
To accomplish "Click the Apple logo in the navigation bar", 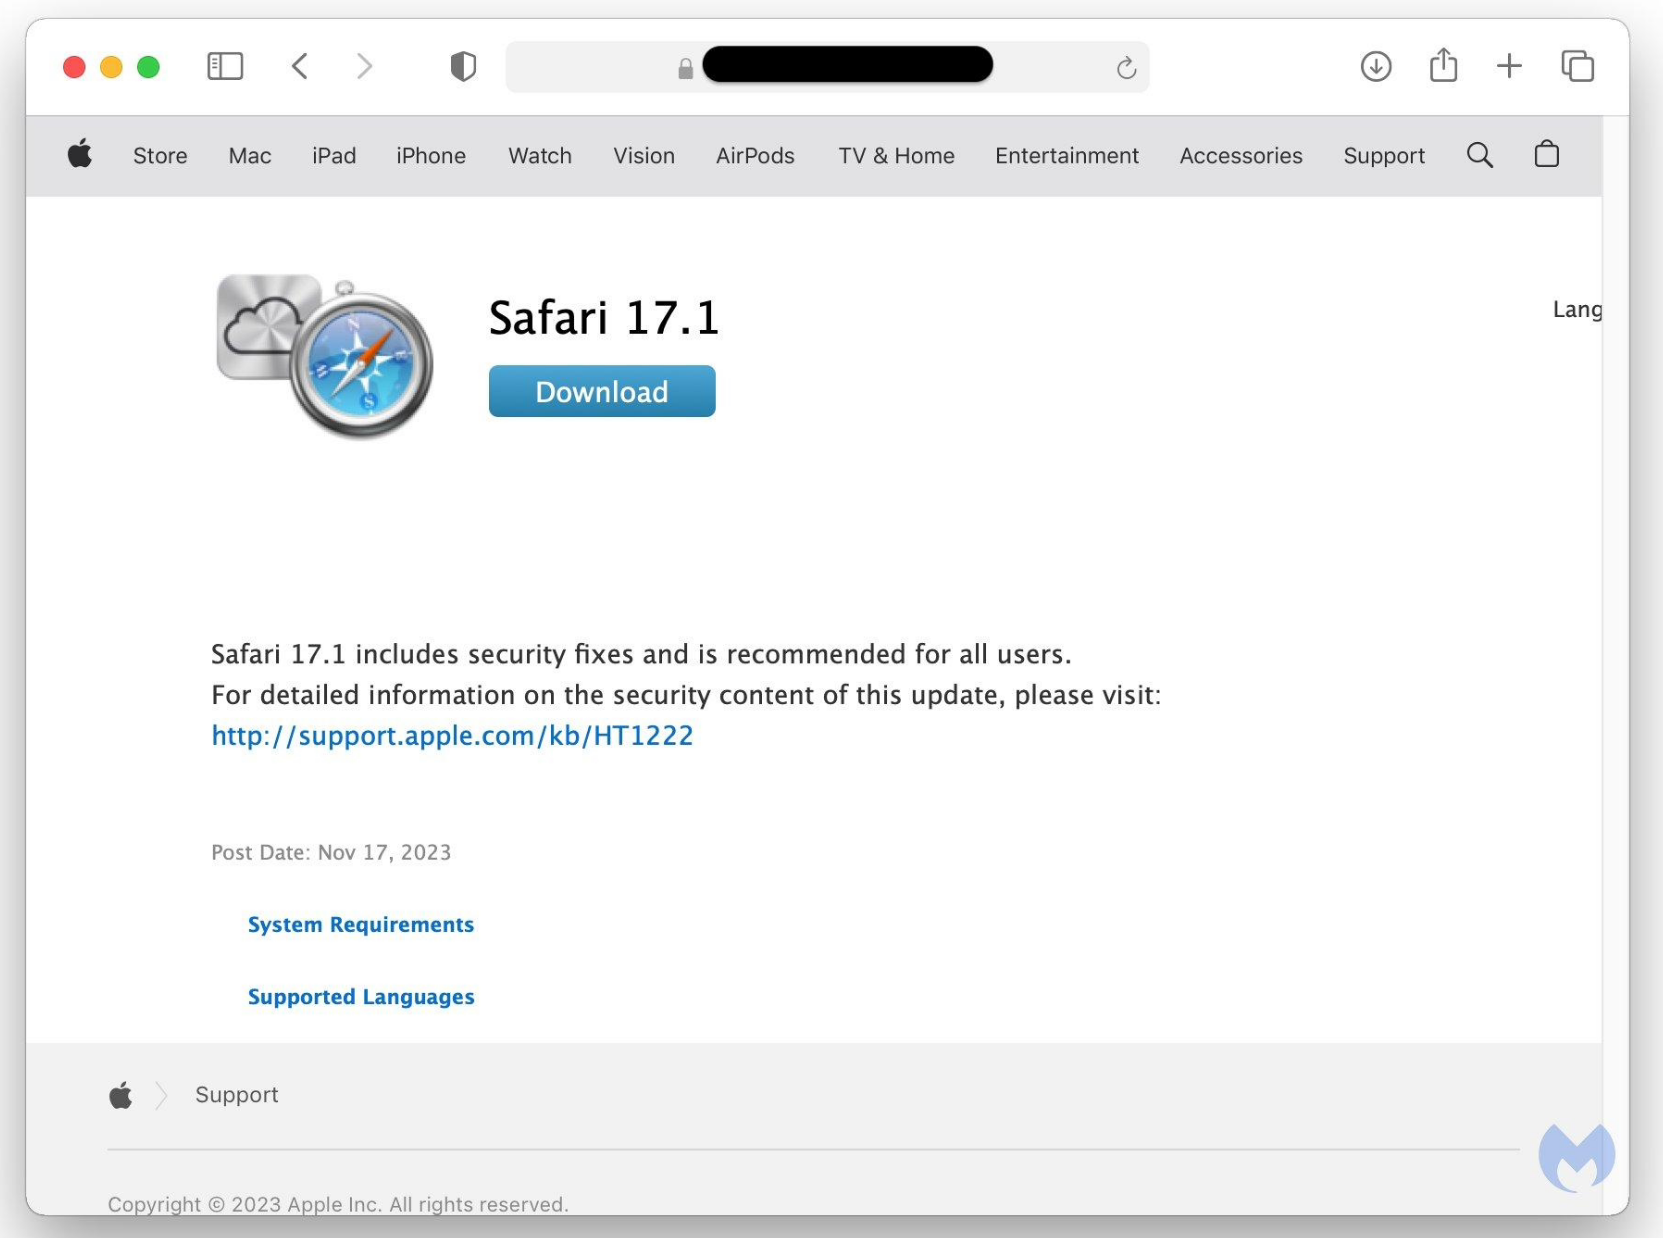I will pyautogui.click(x=80, y=154).
